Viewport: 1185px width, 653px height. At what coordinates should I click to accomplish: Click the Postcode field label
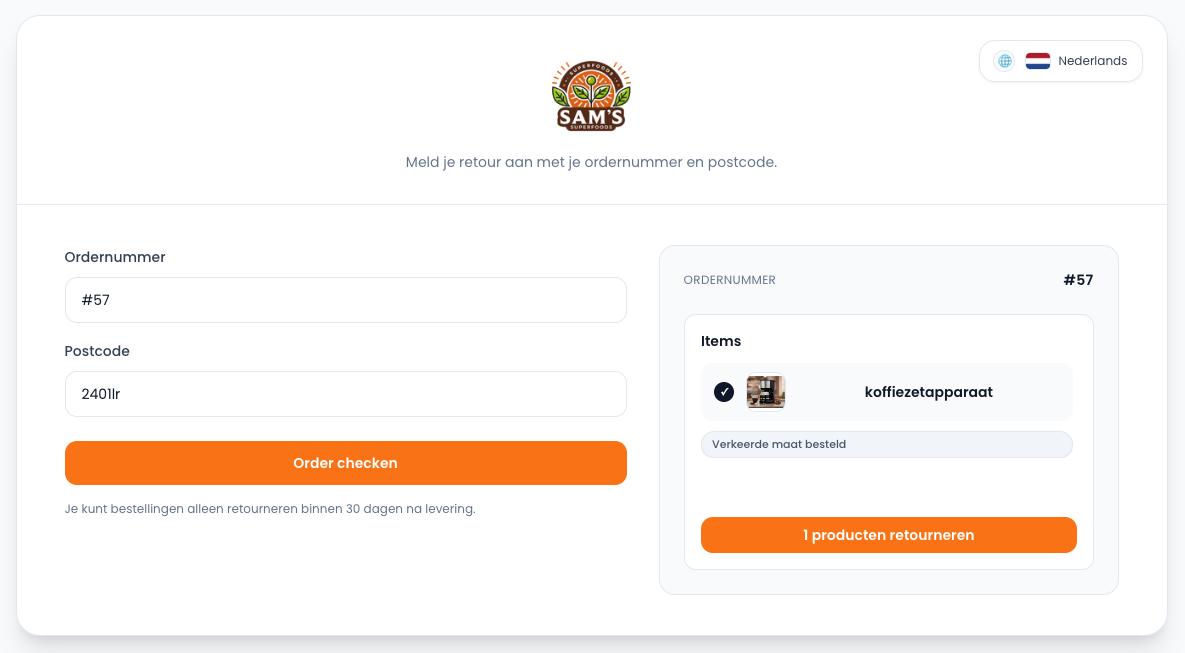coord(97,351)
